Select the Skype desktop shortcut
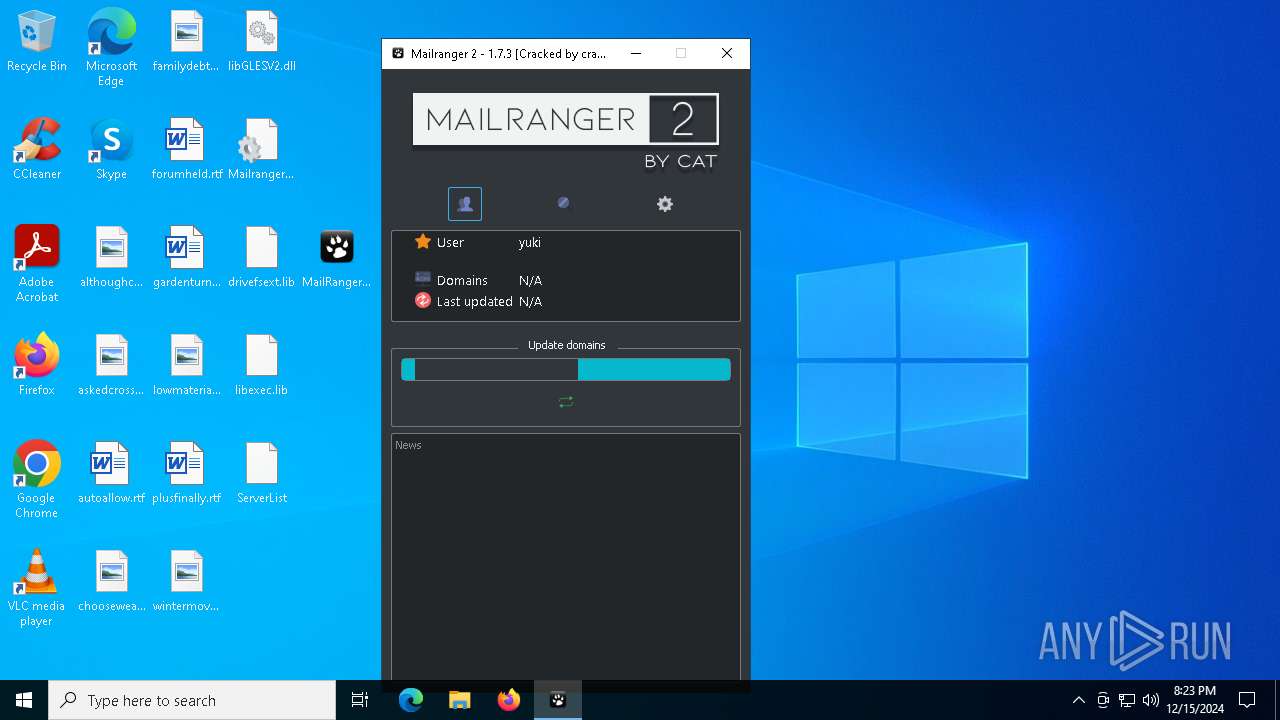The width and height of the screenshot is (1280, 720). click(x=111, y=150)
